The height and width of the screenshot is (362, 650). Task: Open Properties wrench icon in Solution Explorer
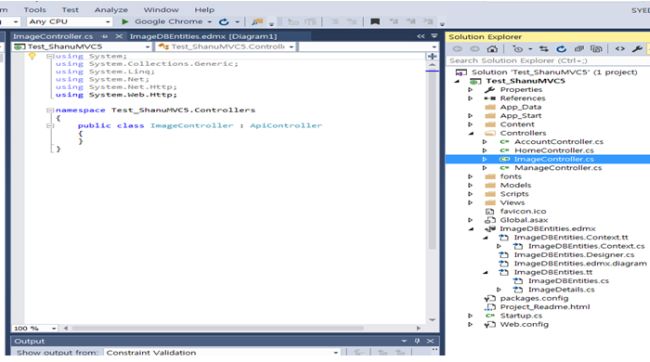(x=637, y=49)
